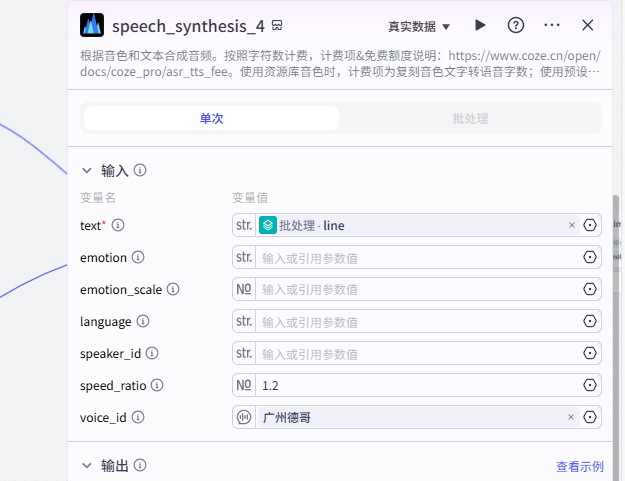
Task: Click the variable picker icon in the speed_ratio row
Action: coord(590,385)
